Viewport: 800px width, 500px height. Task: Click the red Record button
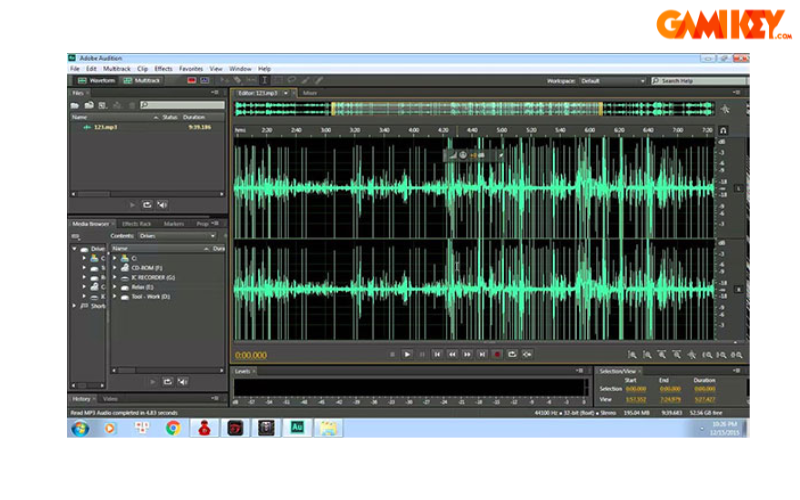tap(497, 354)
